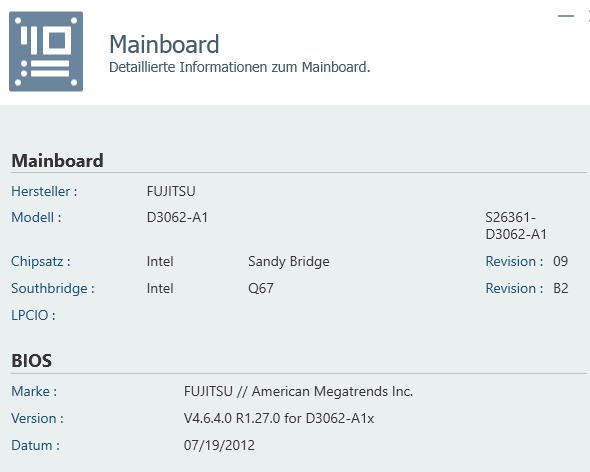Select the BIOS date 07/19/2012
The width and height of the screenshot is (590, 472).
[x=219, y=446]
